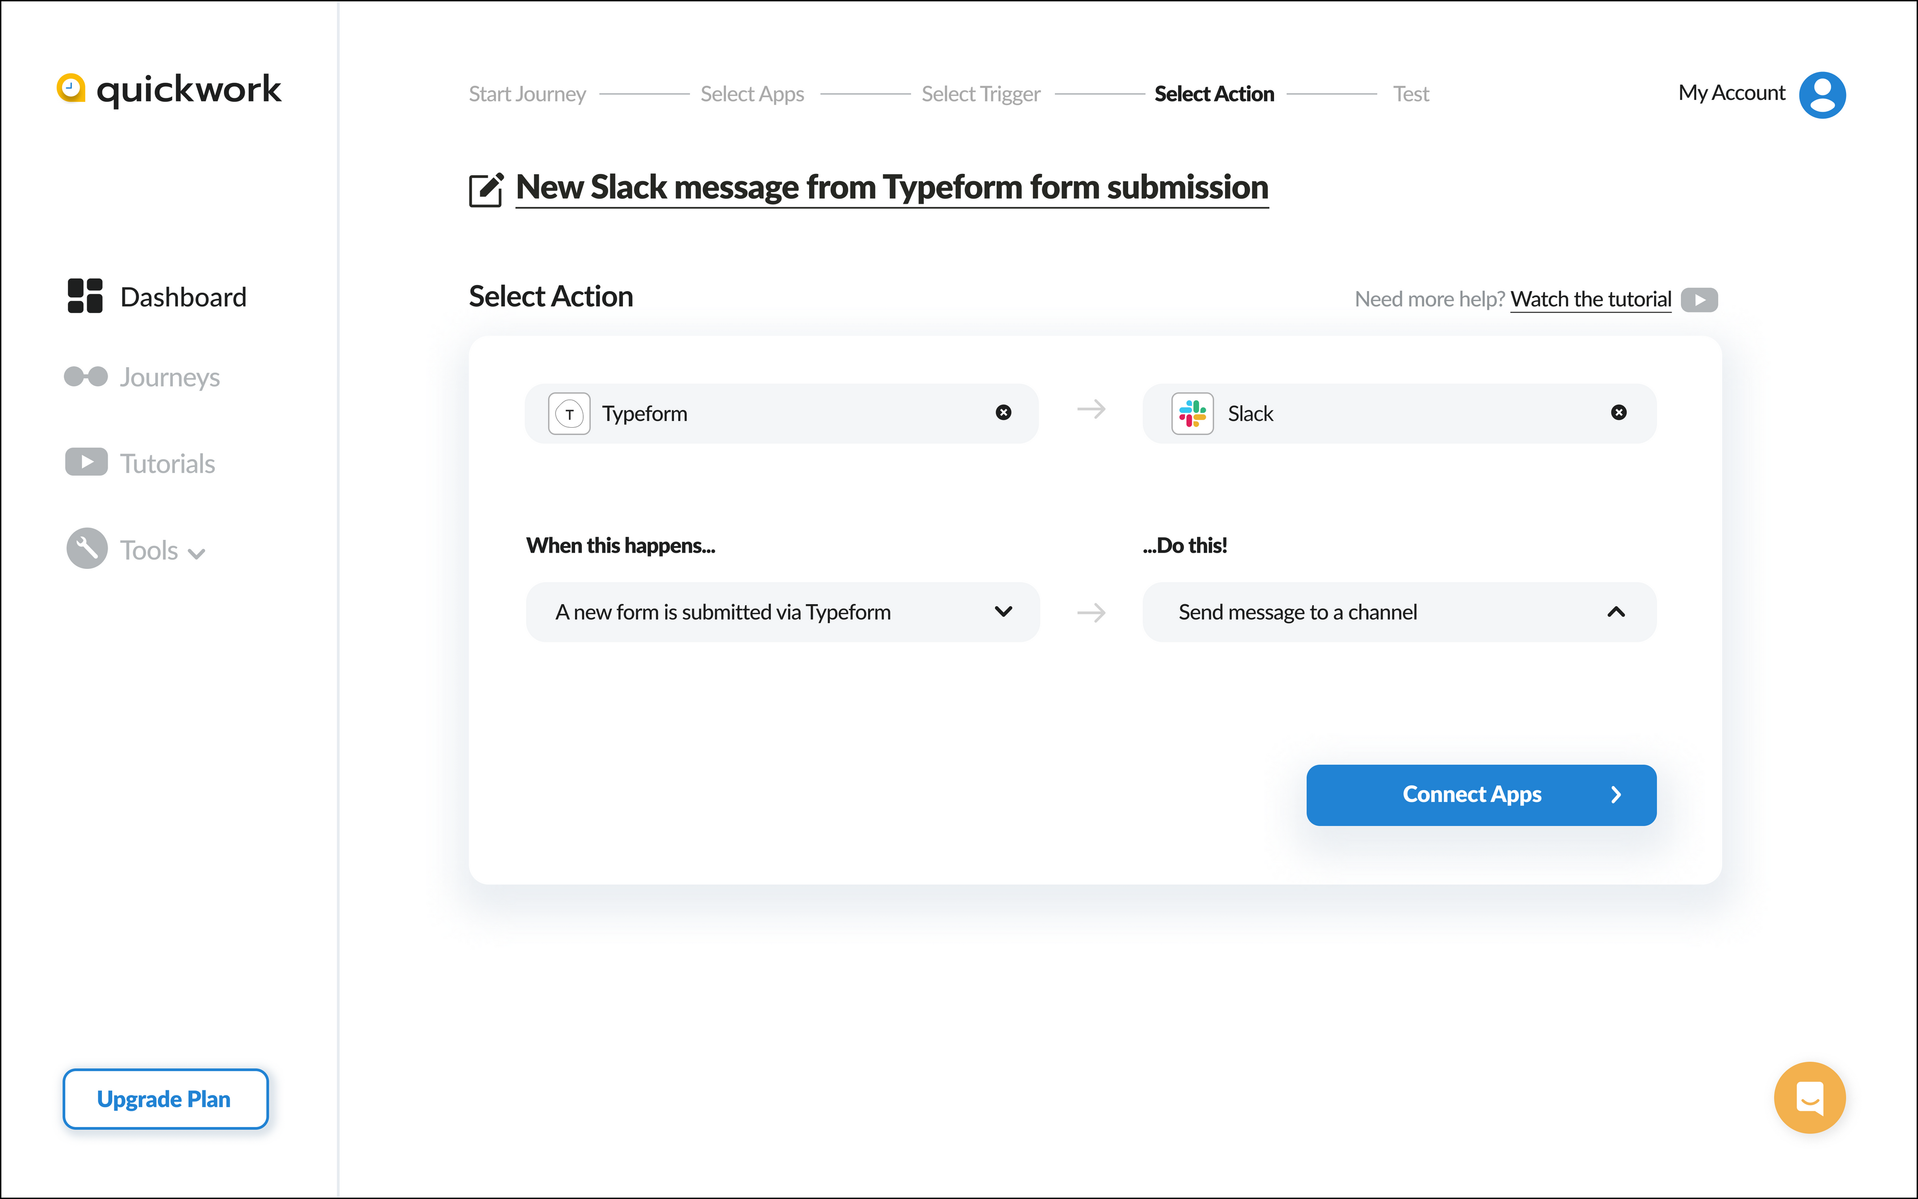The height and width of the screenshot is (1199, 1918).
Task: Remove the Slack app selection
Action: 1618,412
